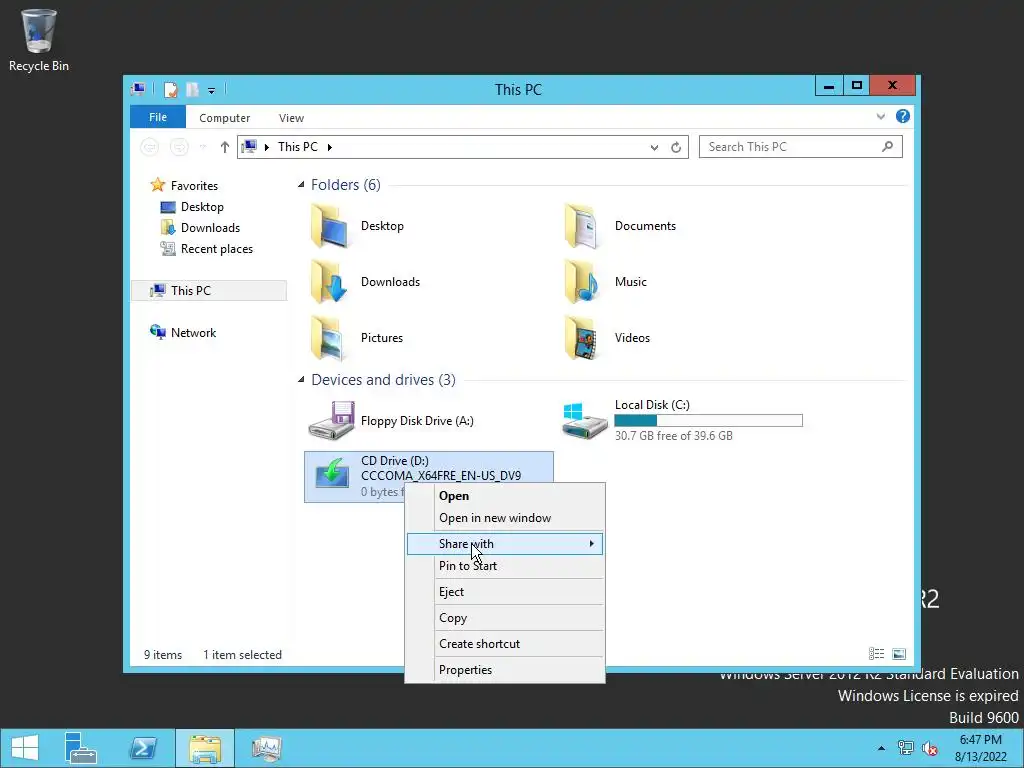Expand the breadcrumb arrow after This PC
The width and height of the screenshot is (1024, 768).
coord(330,147)
